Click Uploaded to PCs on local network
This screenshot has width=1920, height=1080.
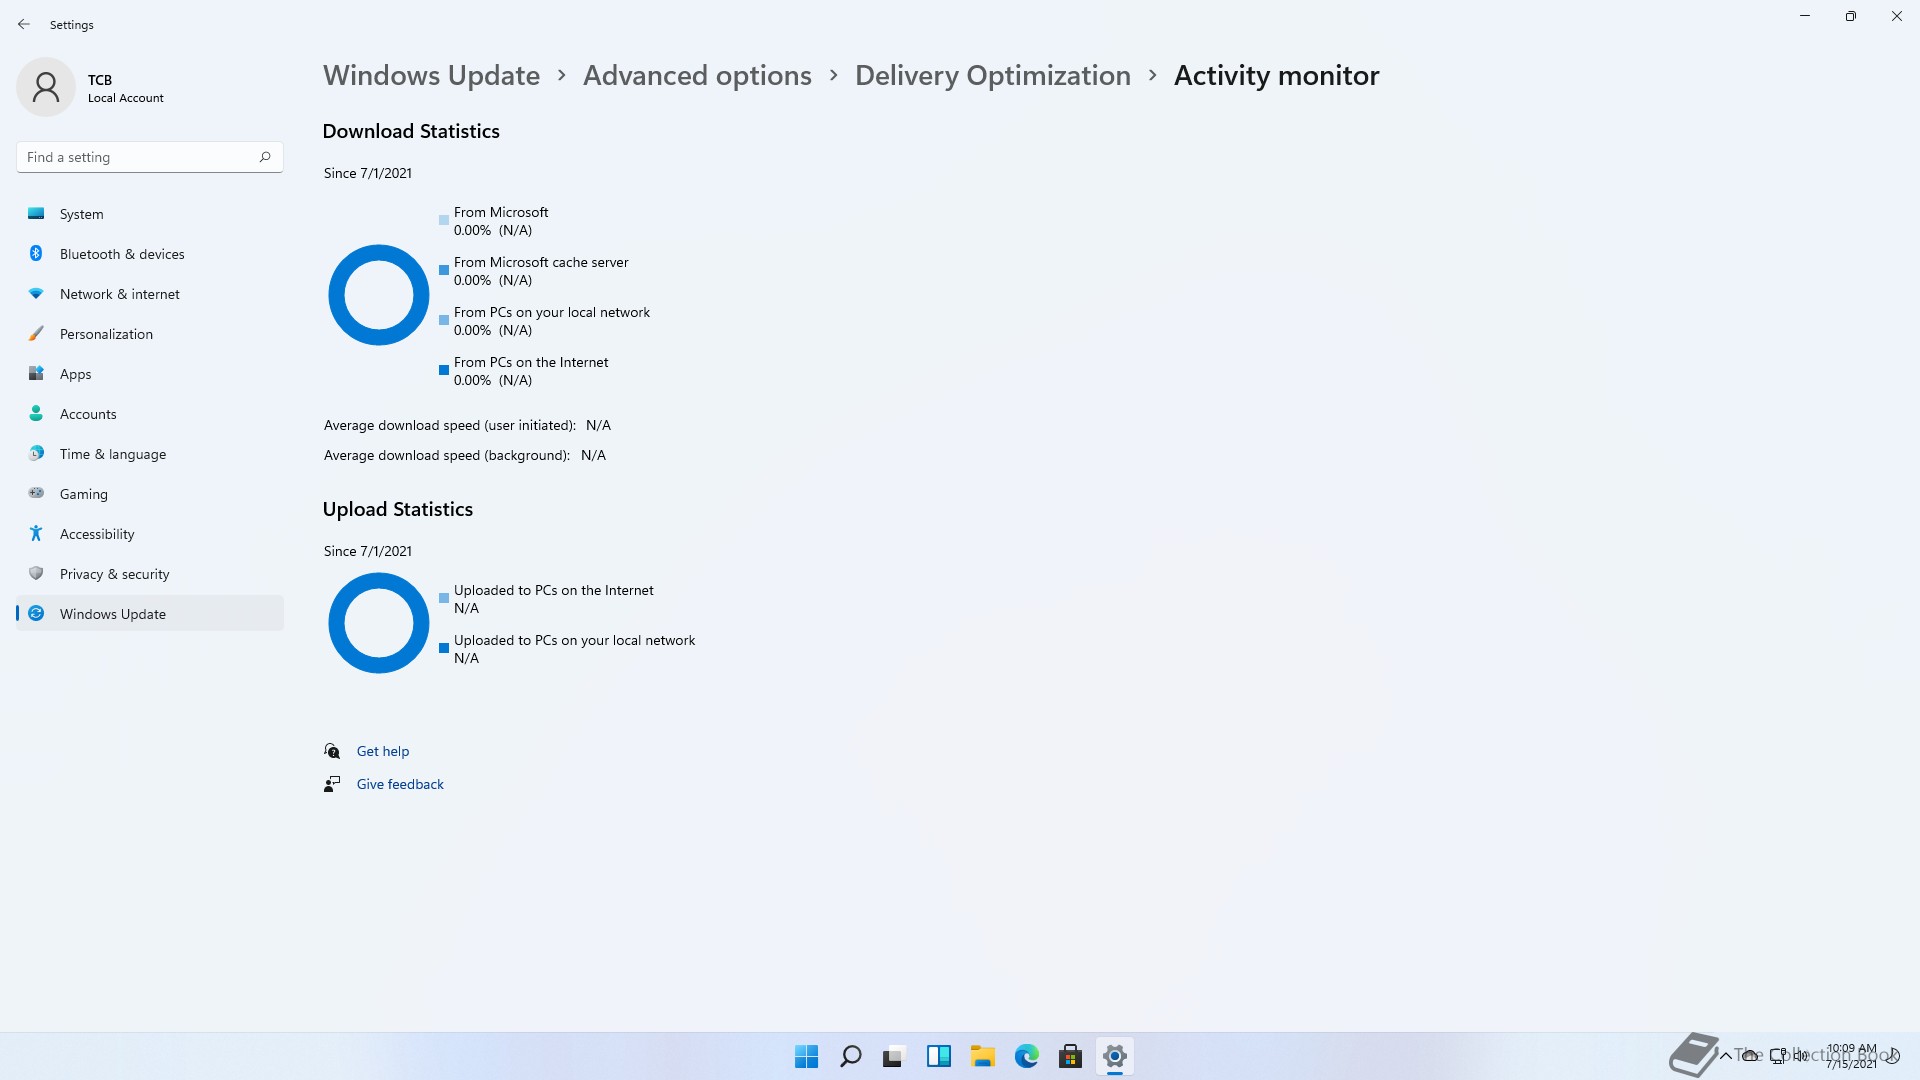pos(575,640)
